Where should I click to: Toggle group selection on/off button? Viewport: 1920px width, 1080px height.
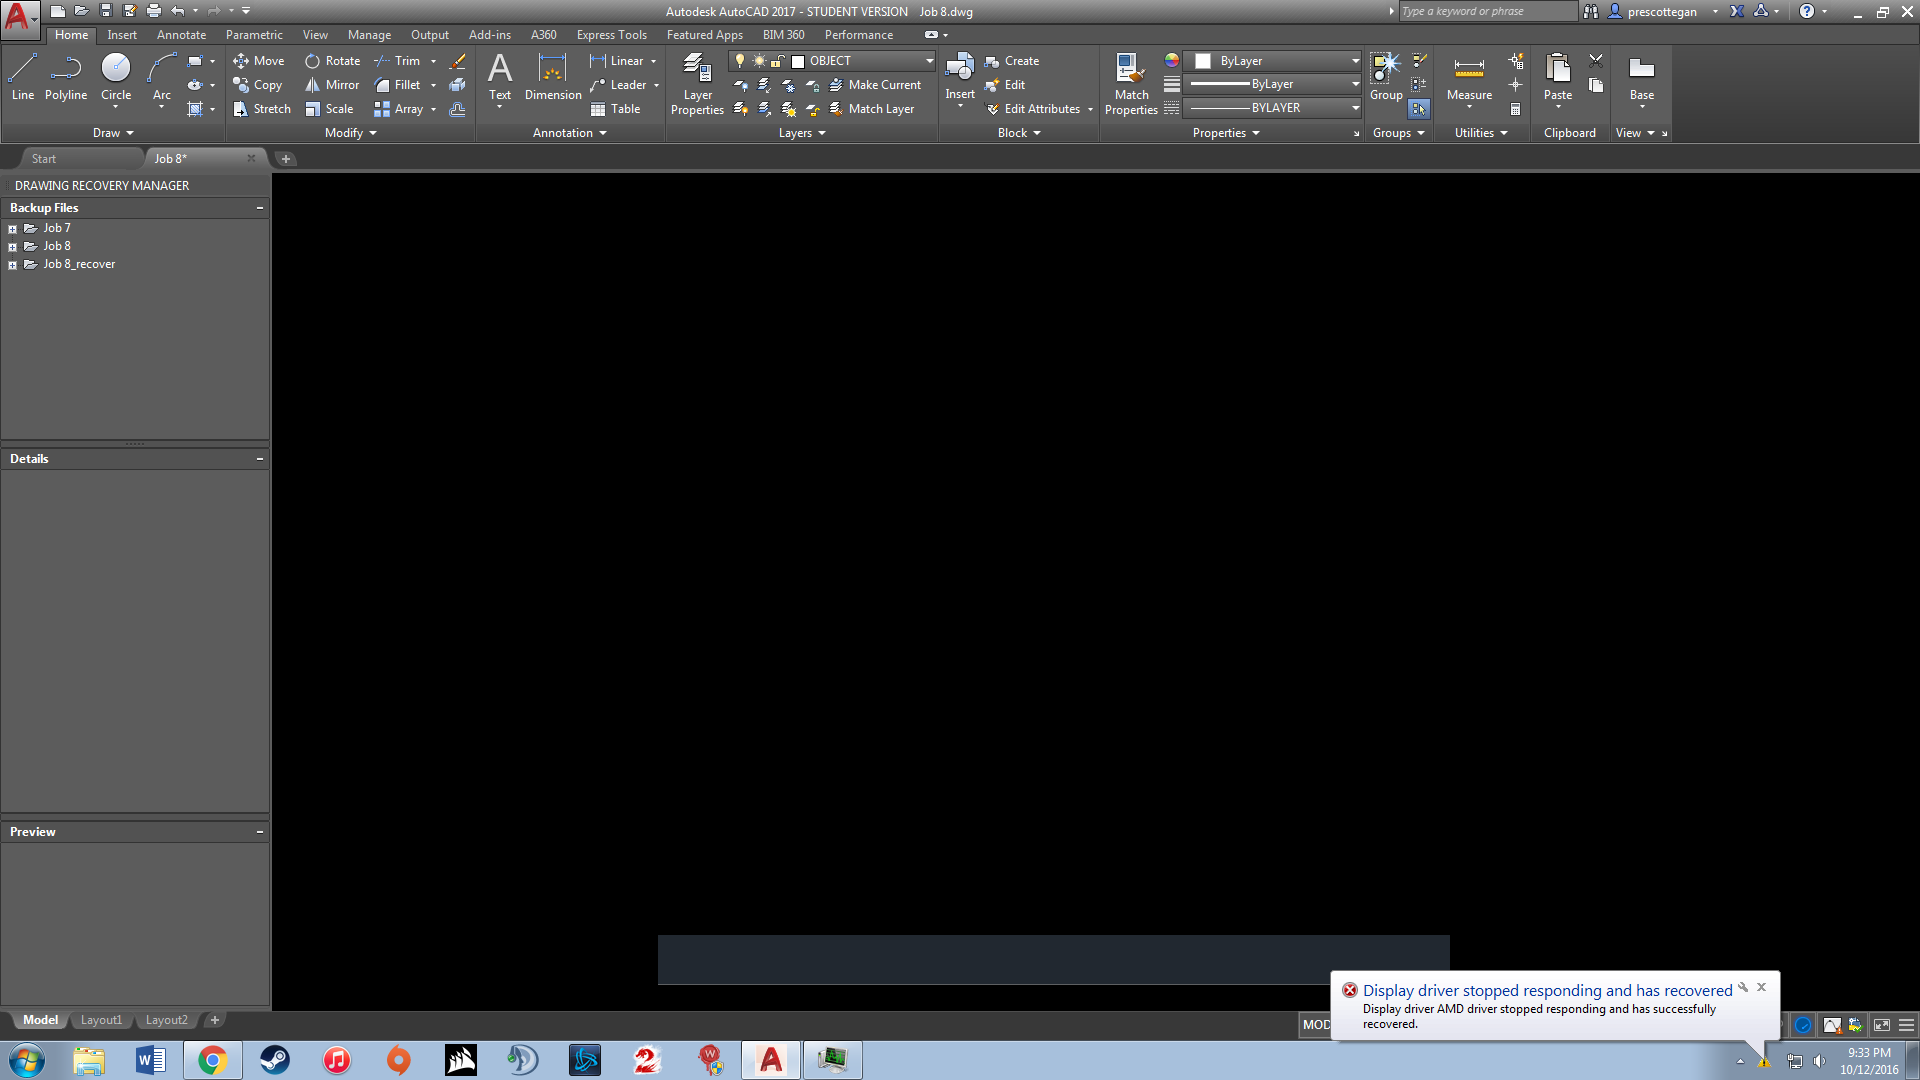[1419, 109]
